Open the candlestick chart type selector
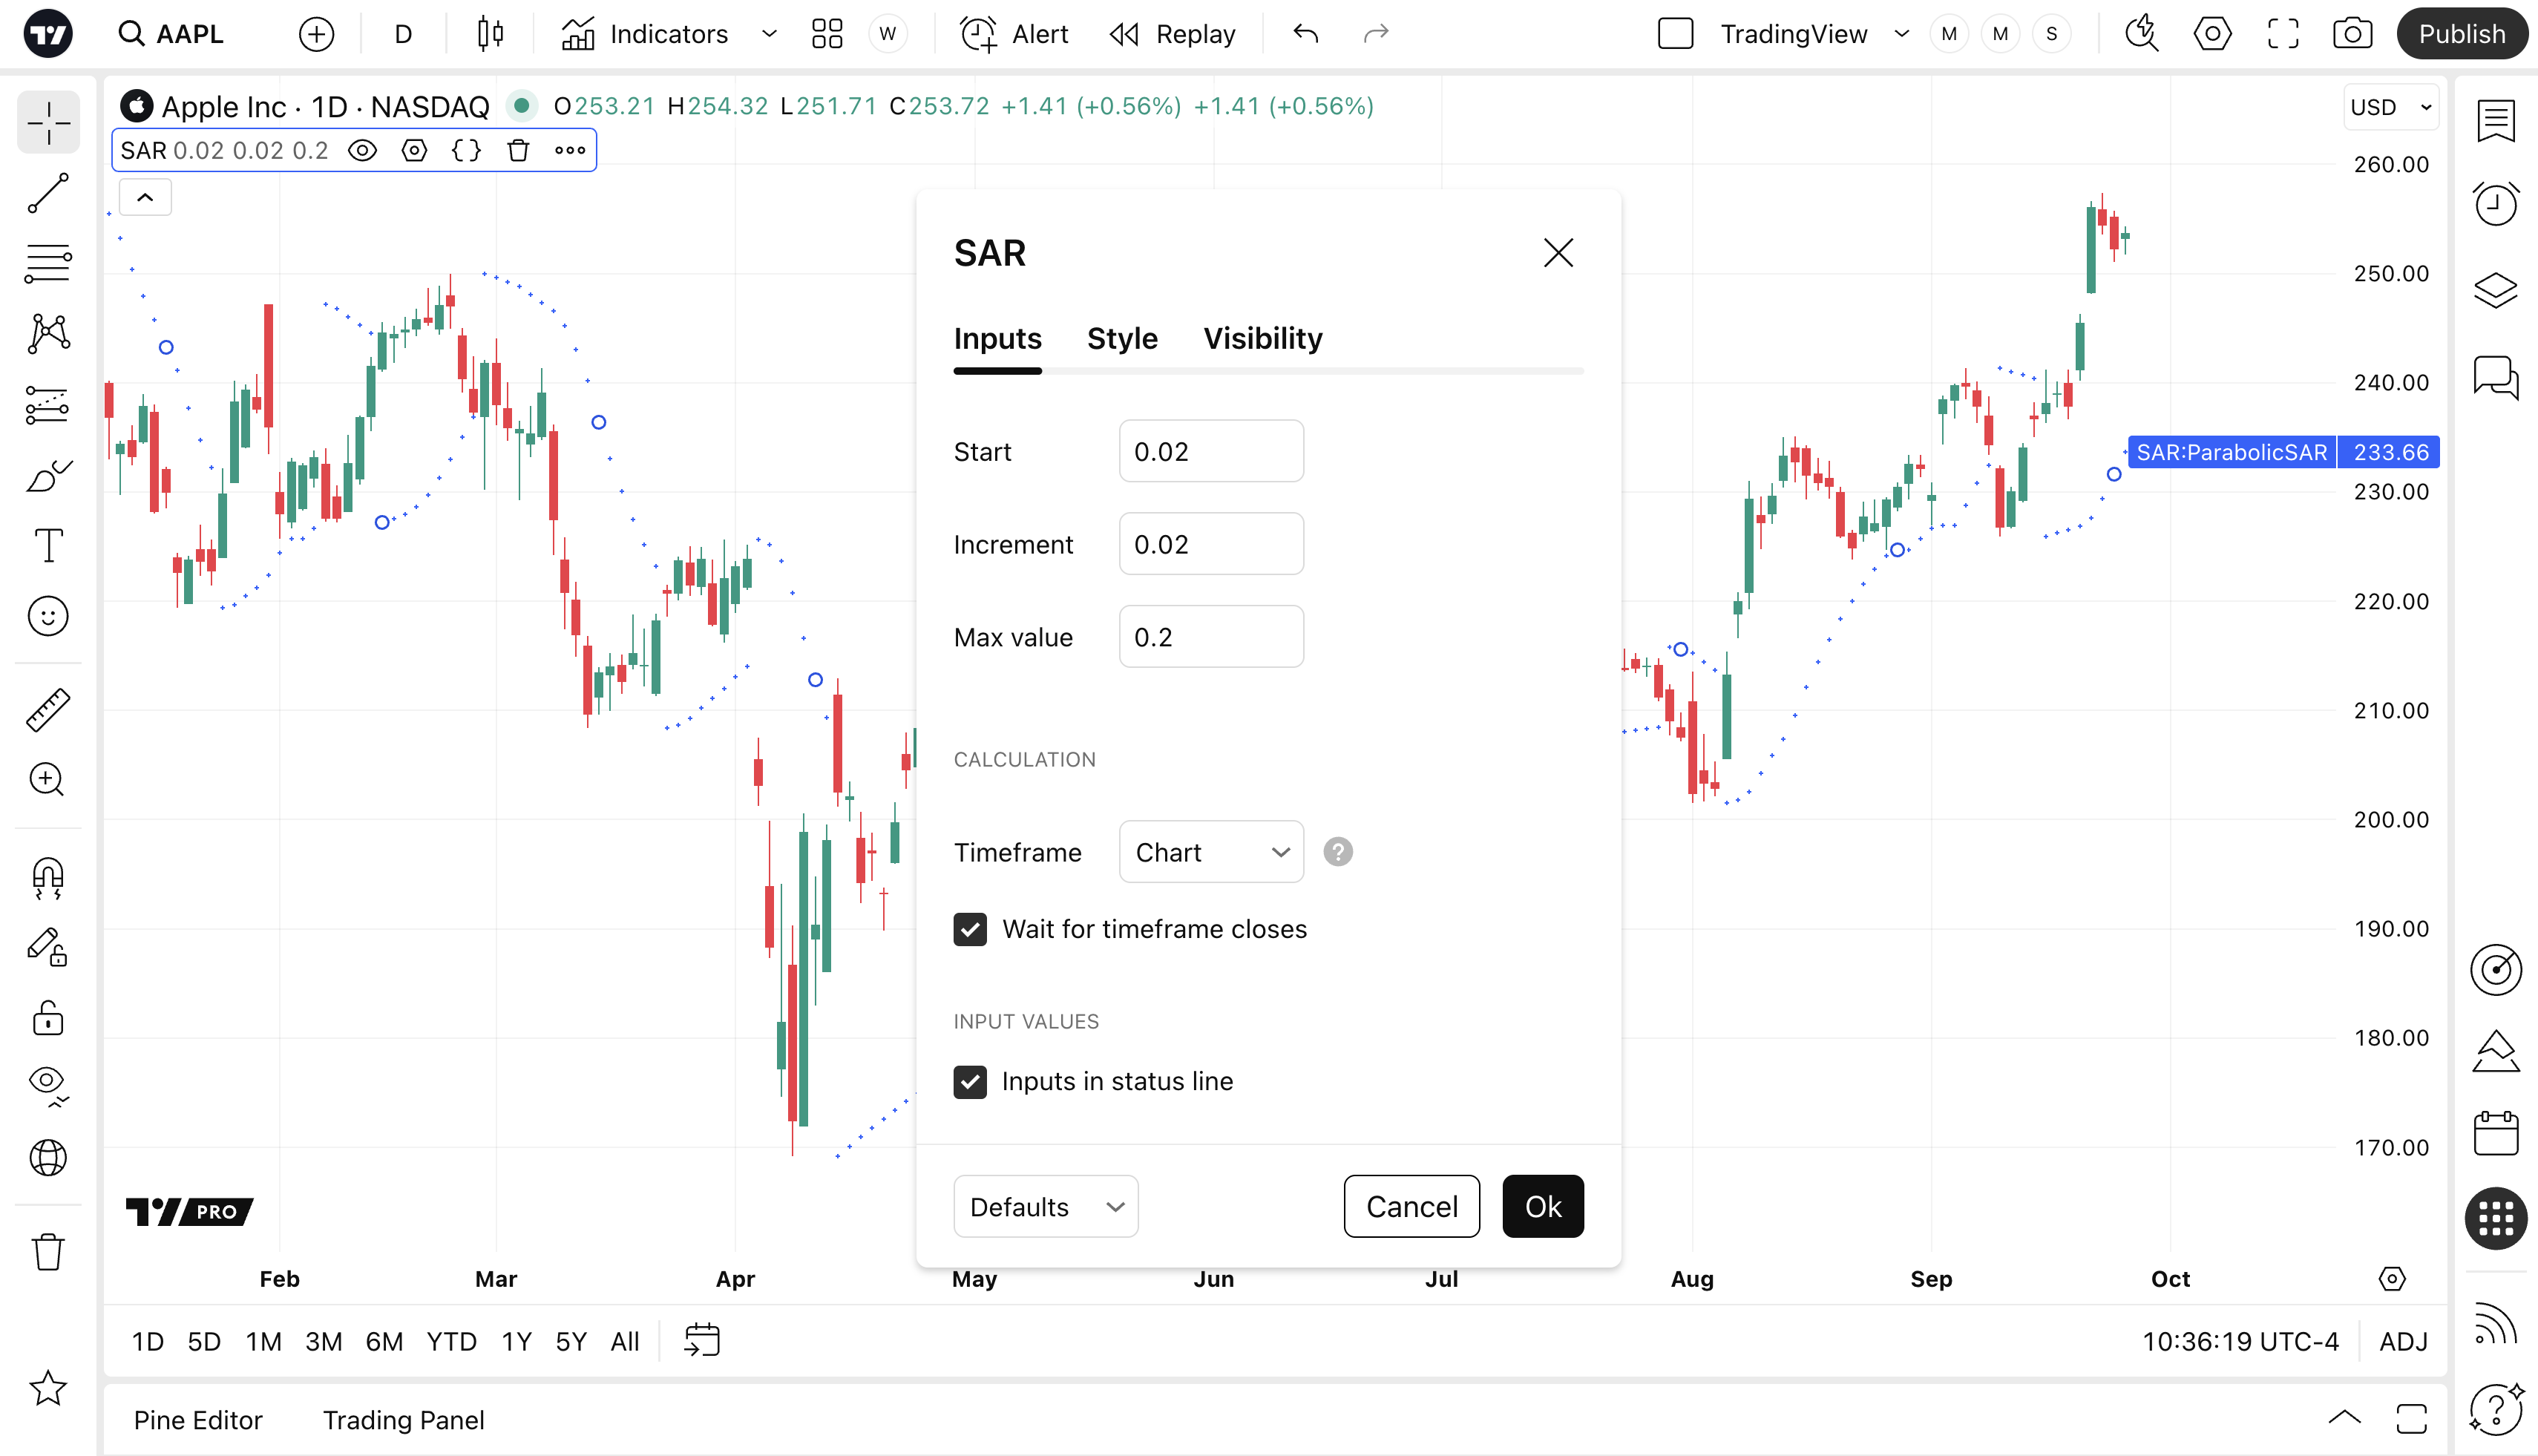2538x1456 pixels. pyautogui.click(x=490, y=34)
